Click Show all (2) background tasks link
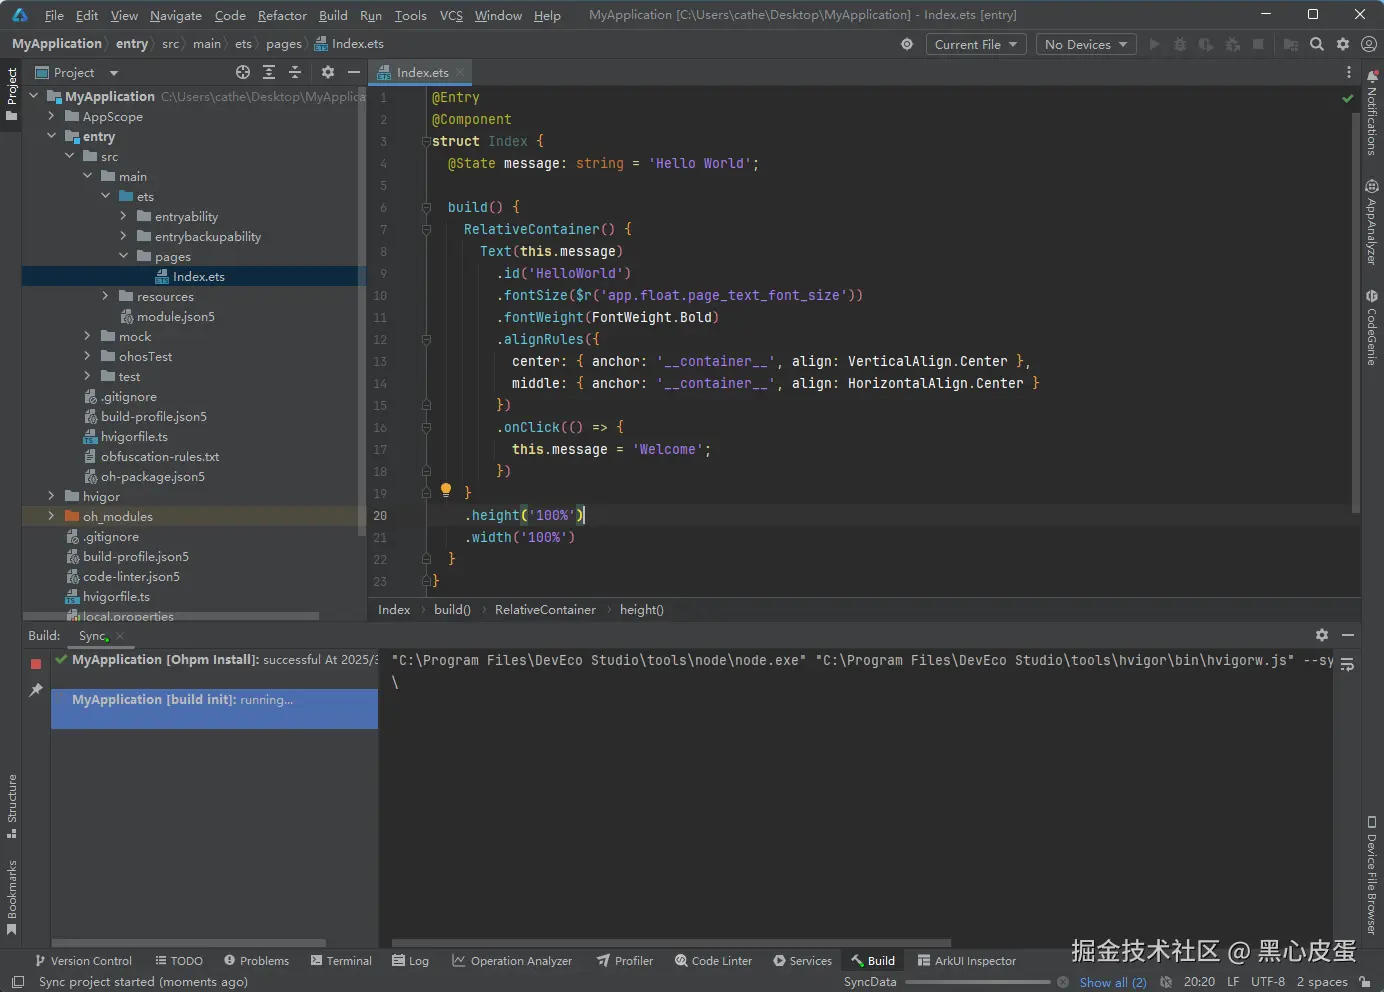The height and width of the screenshot is (992, 1384). 1112,982
